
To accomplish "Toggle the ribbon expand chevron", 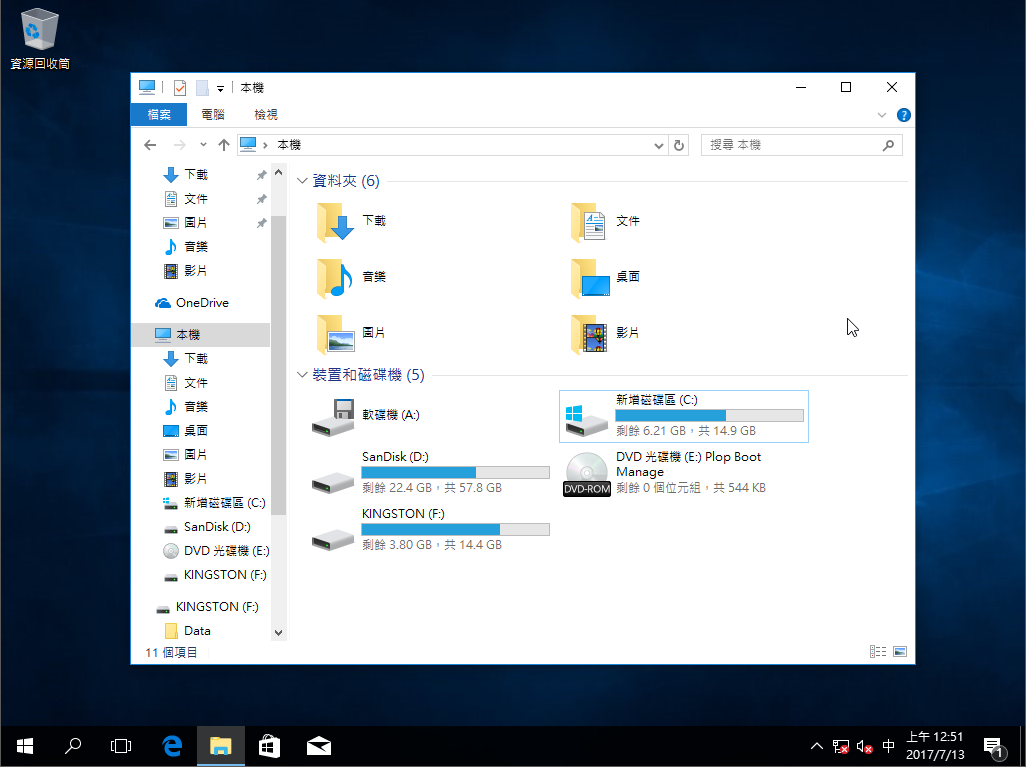I will (x=882, y=115).
